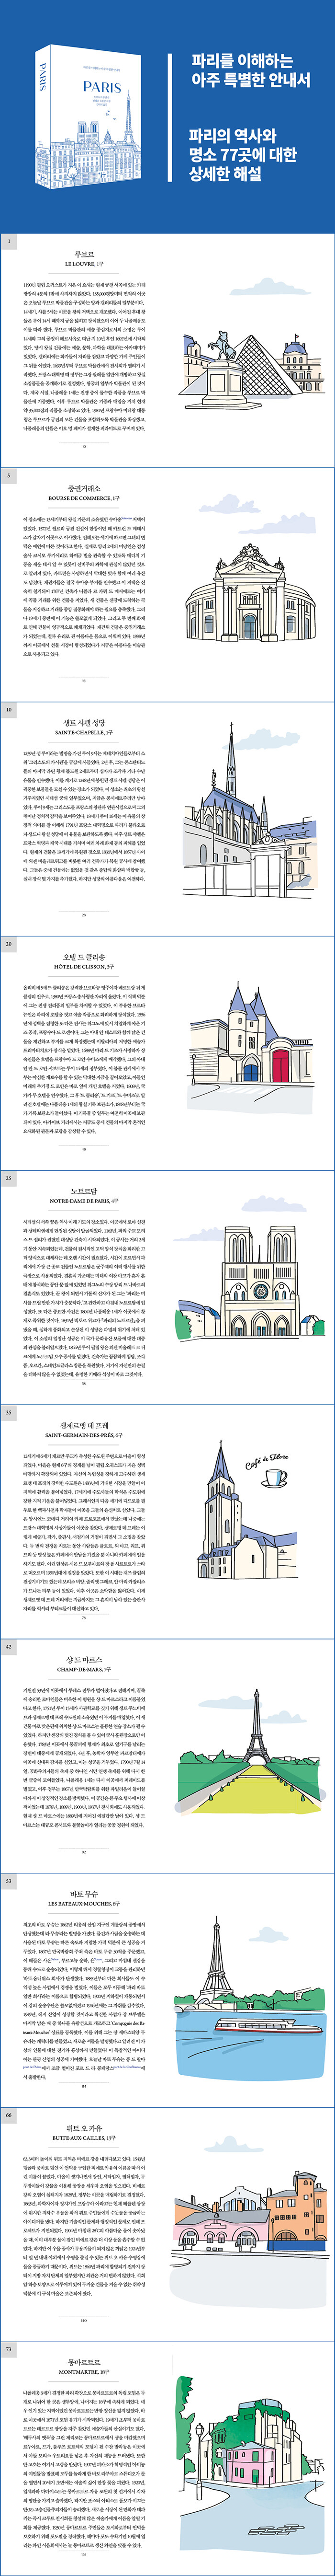Click the number 5 section badge
The image size is (335, 2576).
(x=9, y=475)
